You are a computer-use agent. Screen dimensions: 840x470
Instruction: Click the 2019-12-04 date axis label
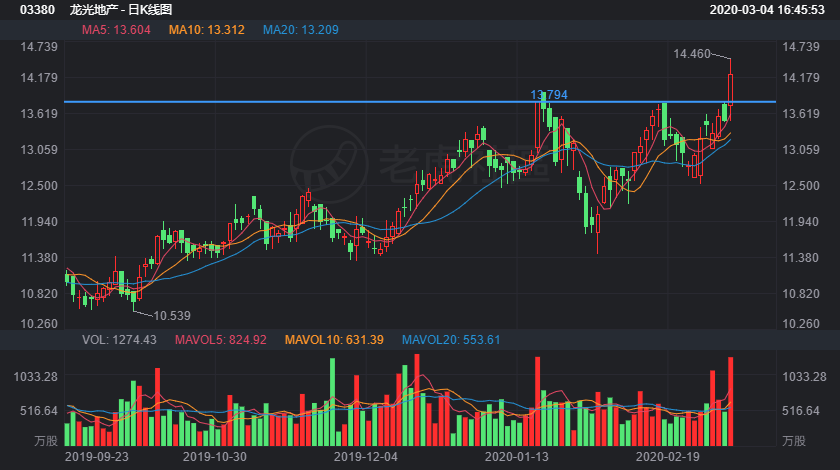366,457
